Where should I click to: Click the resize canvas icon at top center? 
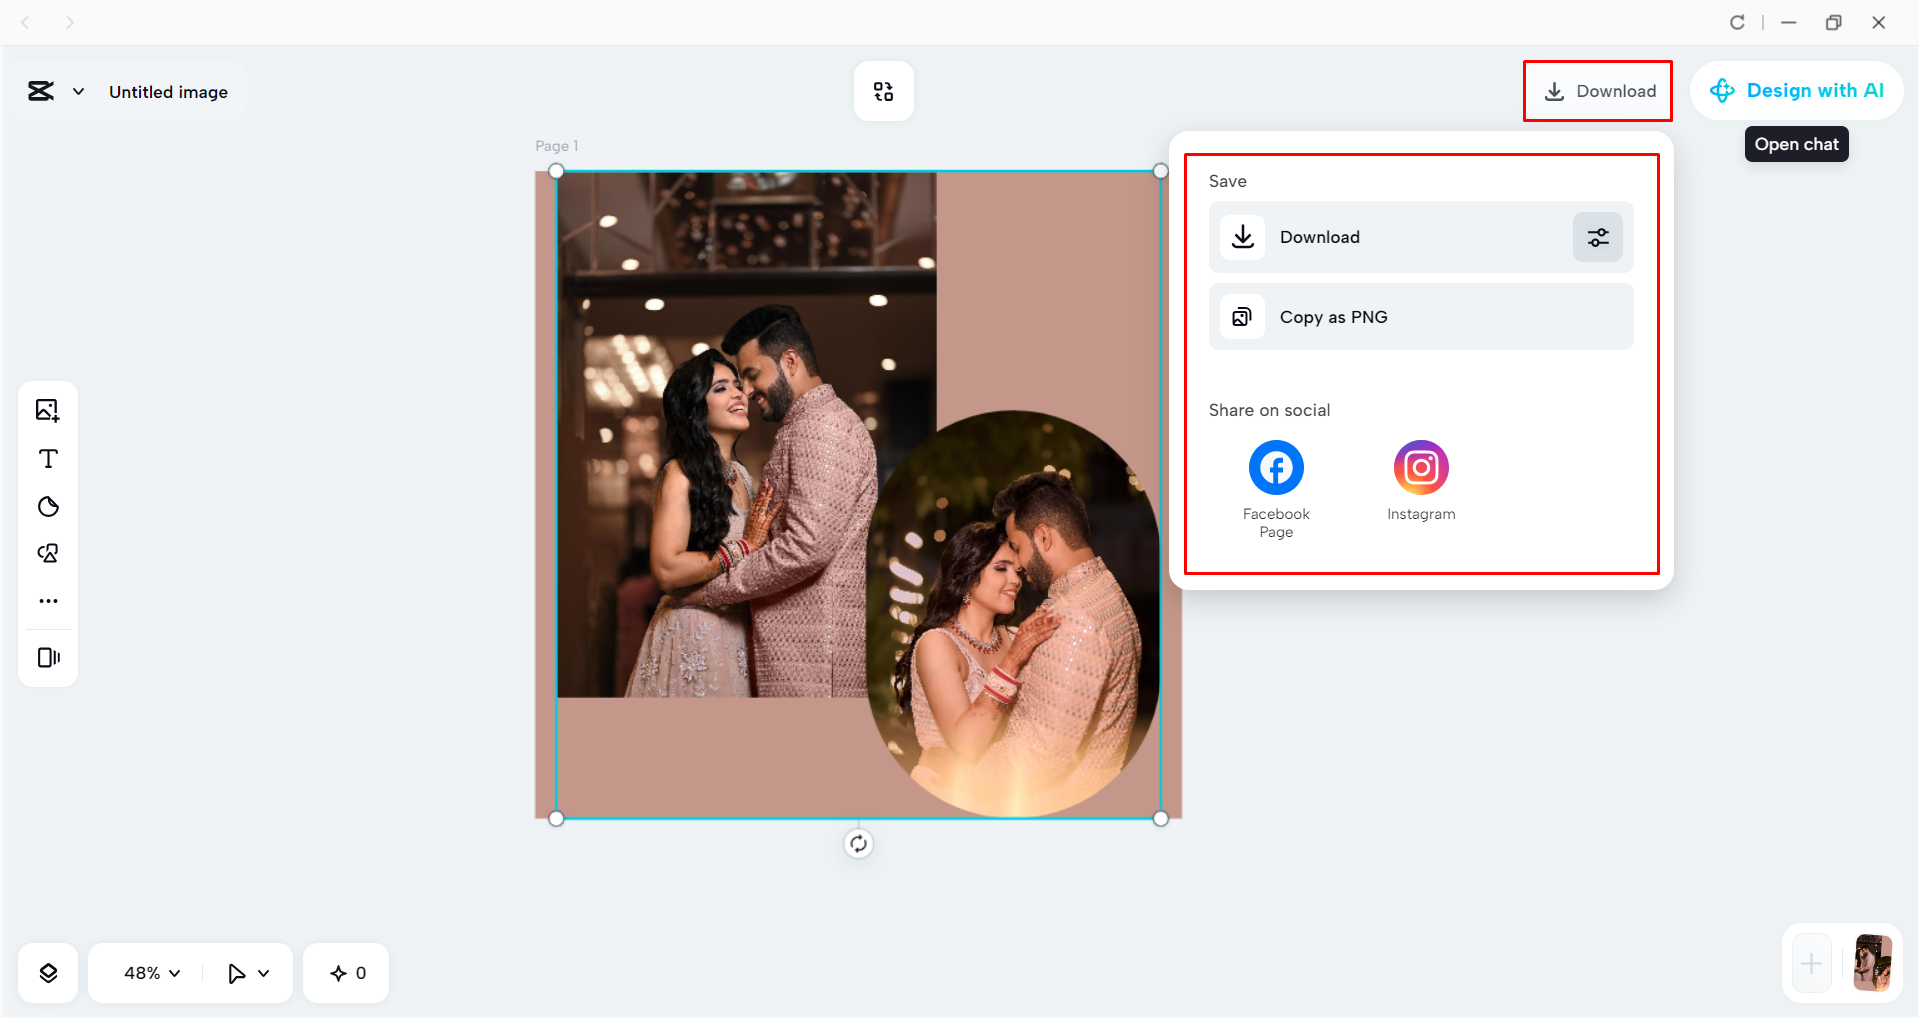point(883,91)
